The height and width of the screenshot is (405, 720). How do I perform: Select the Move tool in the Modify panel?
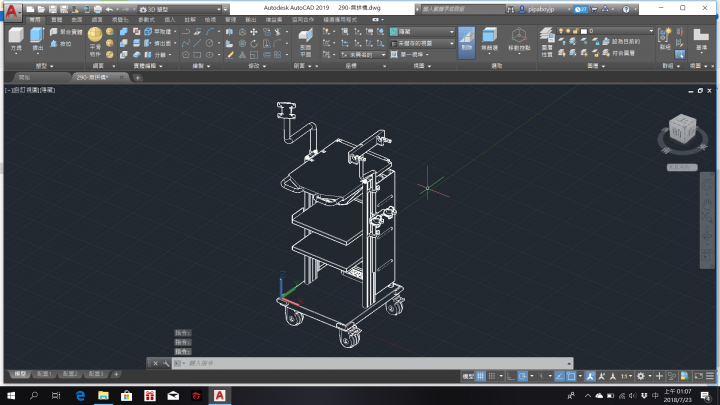pyautogui.click(x=254, y=32)
